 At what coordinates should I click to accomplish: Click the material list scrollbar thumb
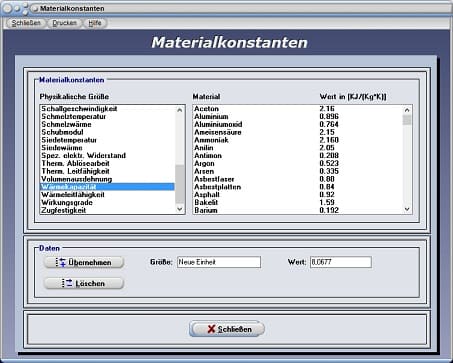point(407,120)
